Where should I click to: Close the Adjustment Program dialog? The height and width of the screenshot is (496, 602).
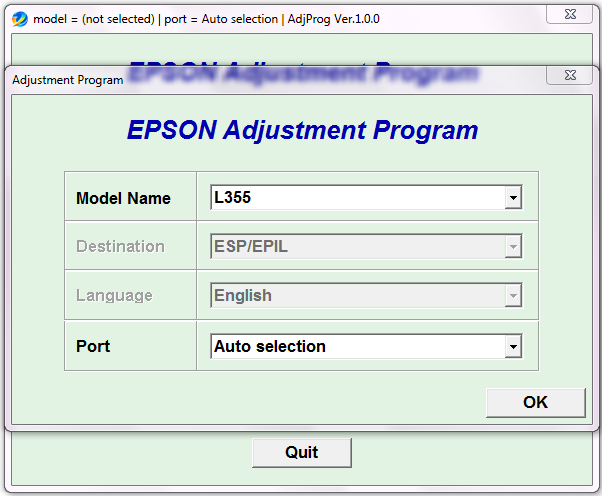click(570, 75)
